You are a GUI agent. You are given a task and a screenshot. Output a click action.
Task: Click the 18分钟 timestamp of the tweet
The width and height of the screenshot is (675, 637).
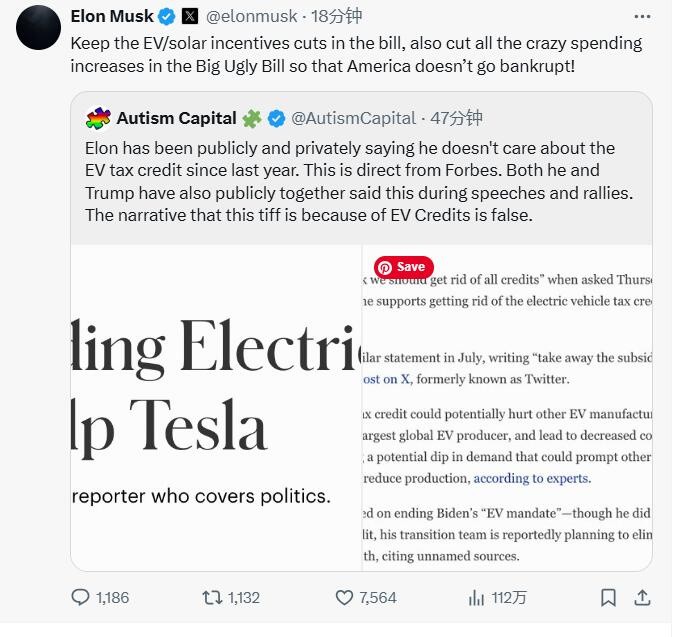[336, 16]
